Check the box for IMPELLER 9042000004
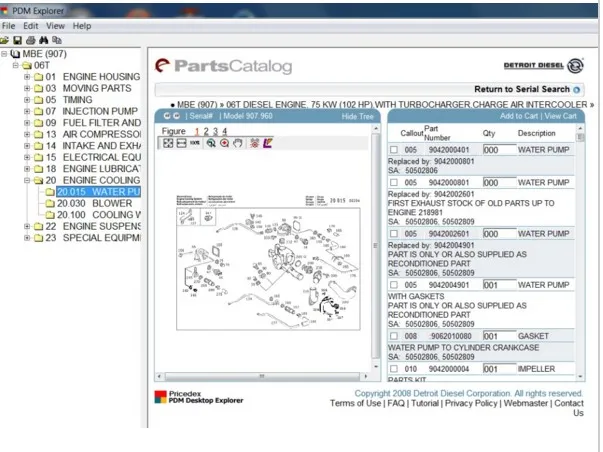The image size is (603, 452). (x=394, y=369)
